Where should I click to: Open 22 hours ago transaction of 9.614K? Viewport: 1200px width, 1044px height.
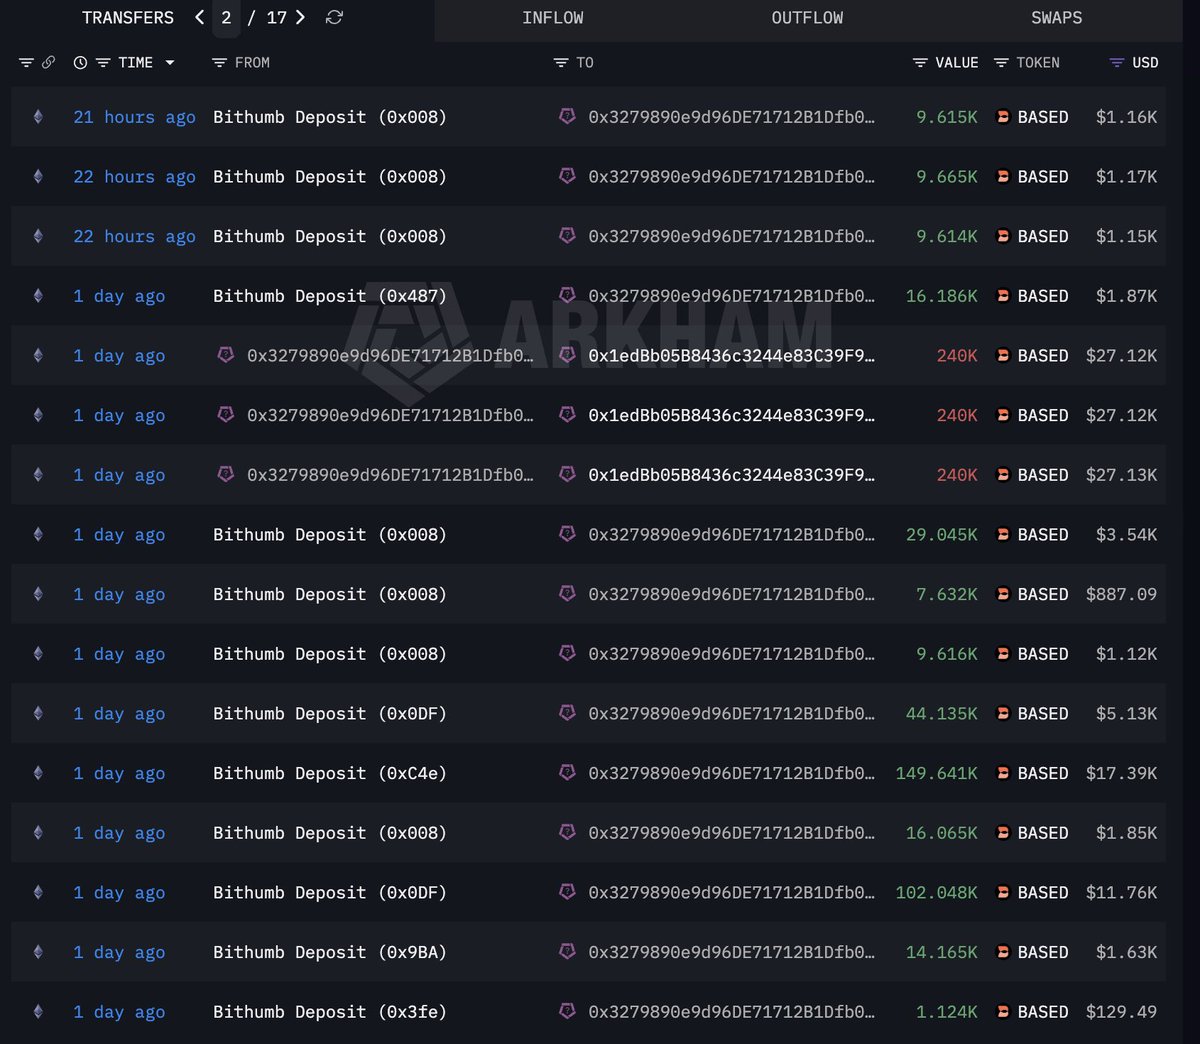click(134, 236)
